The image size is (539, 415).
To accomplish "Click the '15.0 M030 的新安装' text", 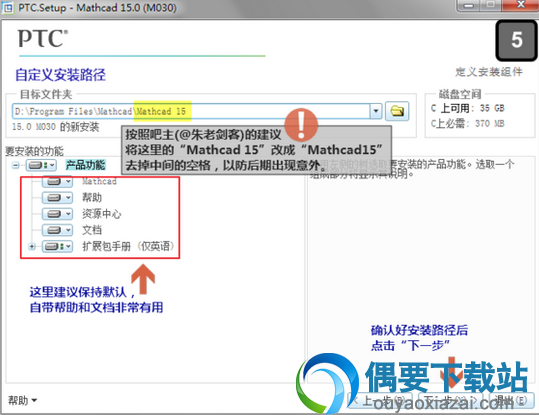I will [x=55, y=127].
